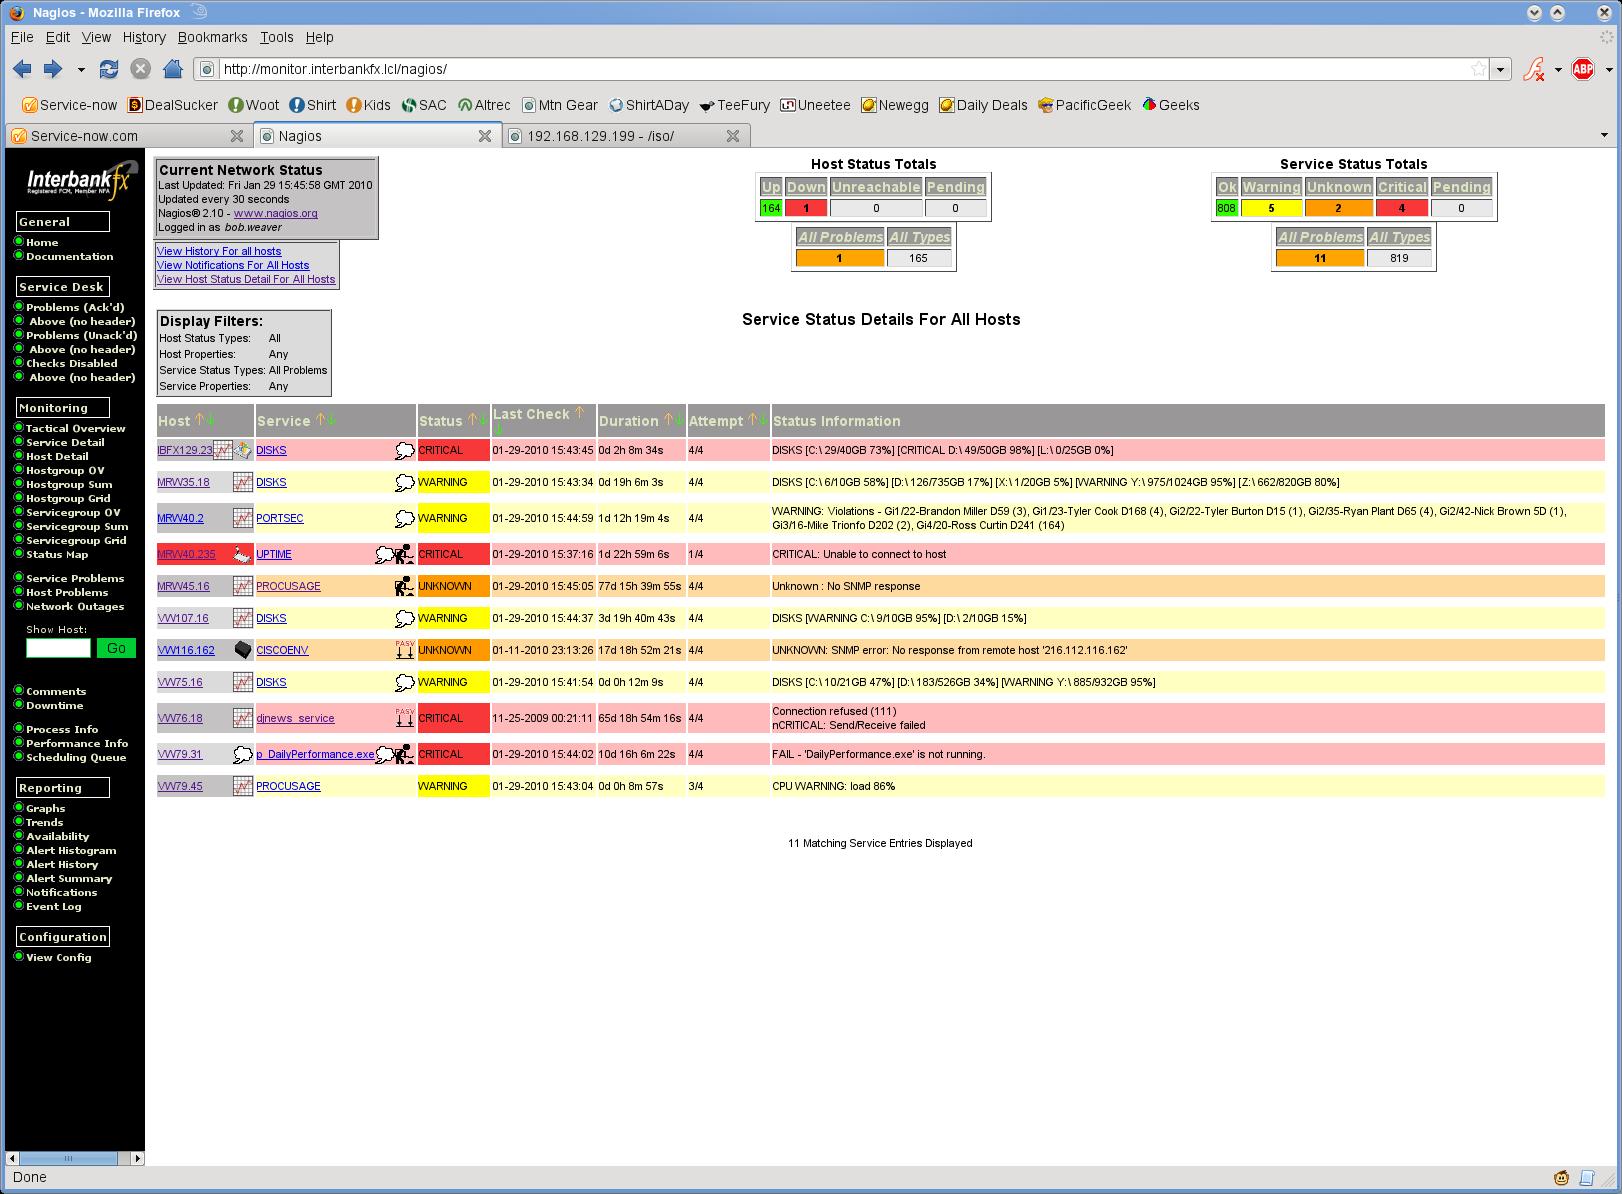Open the list-all-tabs dropdown on the tab bar
This screenshot has height=1194, width=1622.
click(1605, 135)
